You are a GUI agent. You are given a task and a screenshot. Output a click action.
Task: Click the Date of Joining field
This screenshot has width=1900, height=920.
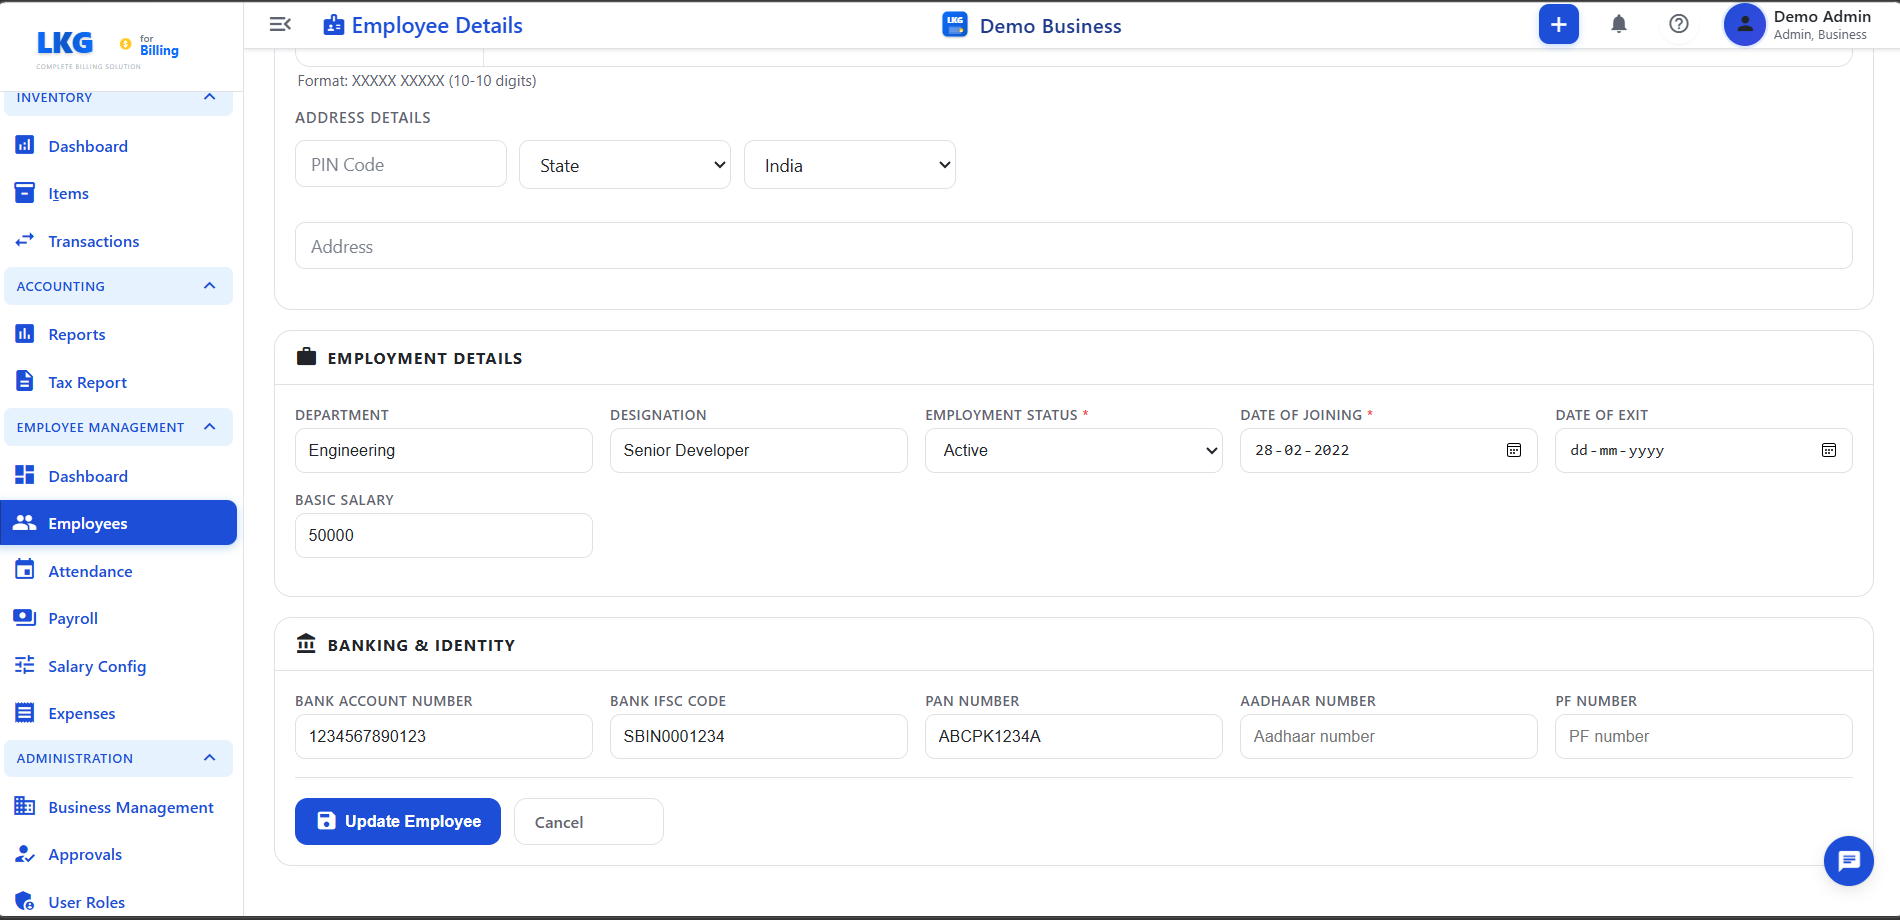pyautogui.click(x=1389, y=450)
